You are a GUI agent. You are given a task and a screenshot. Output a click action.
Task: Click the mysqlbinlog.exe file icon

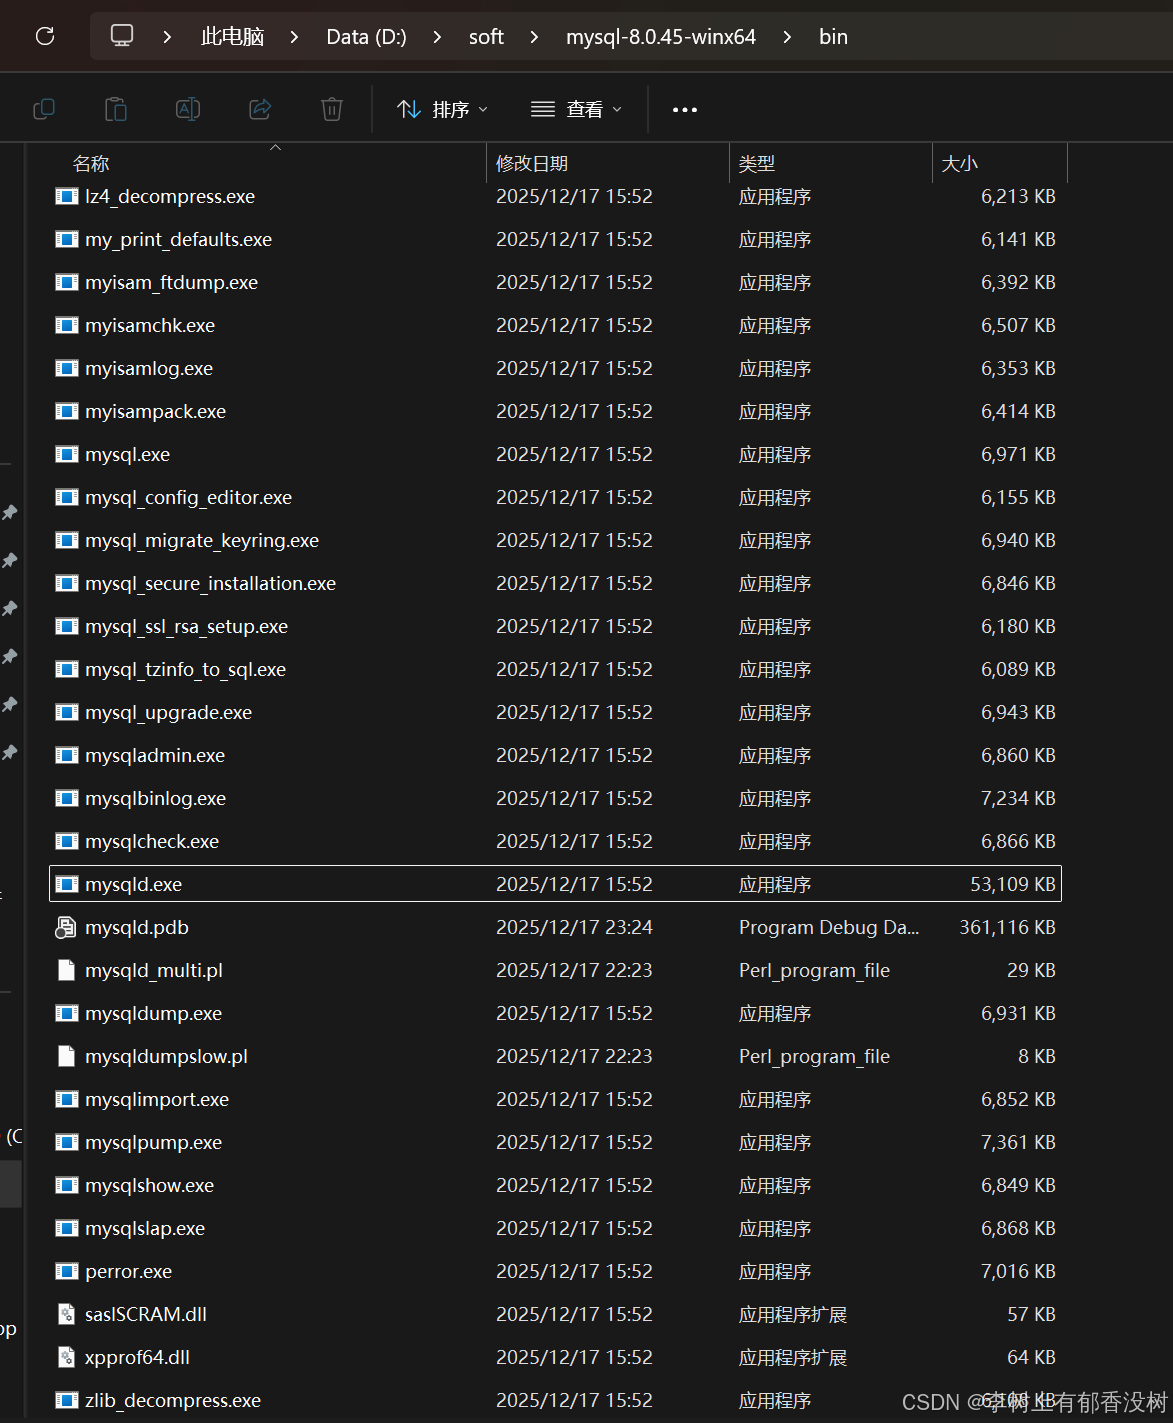coord(66,798)
